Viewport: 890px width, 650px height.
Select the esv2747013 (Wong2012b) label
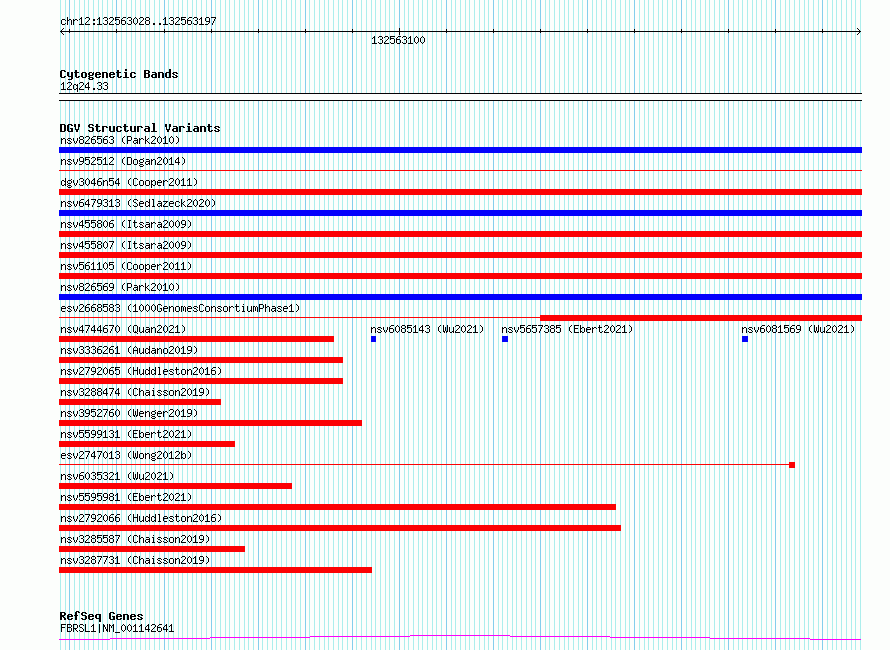click(126, 455)
